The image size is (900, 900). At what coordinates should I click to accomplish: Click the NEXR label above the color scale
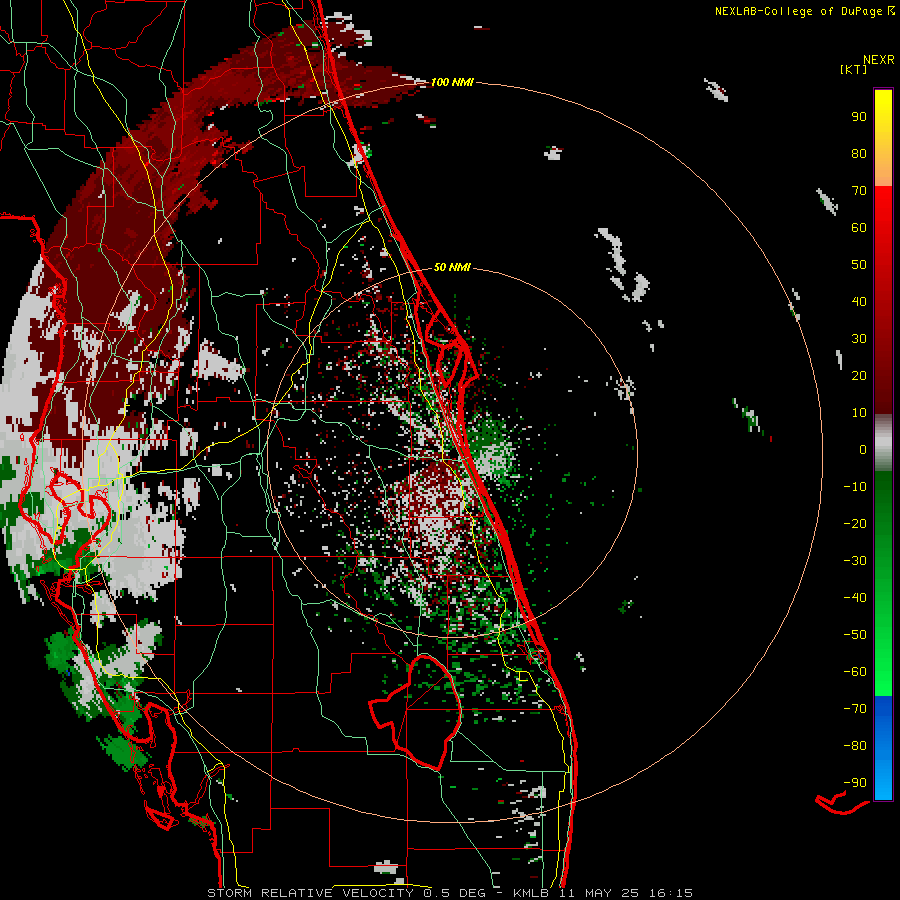[879, 60]
